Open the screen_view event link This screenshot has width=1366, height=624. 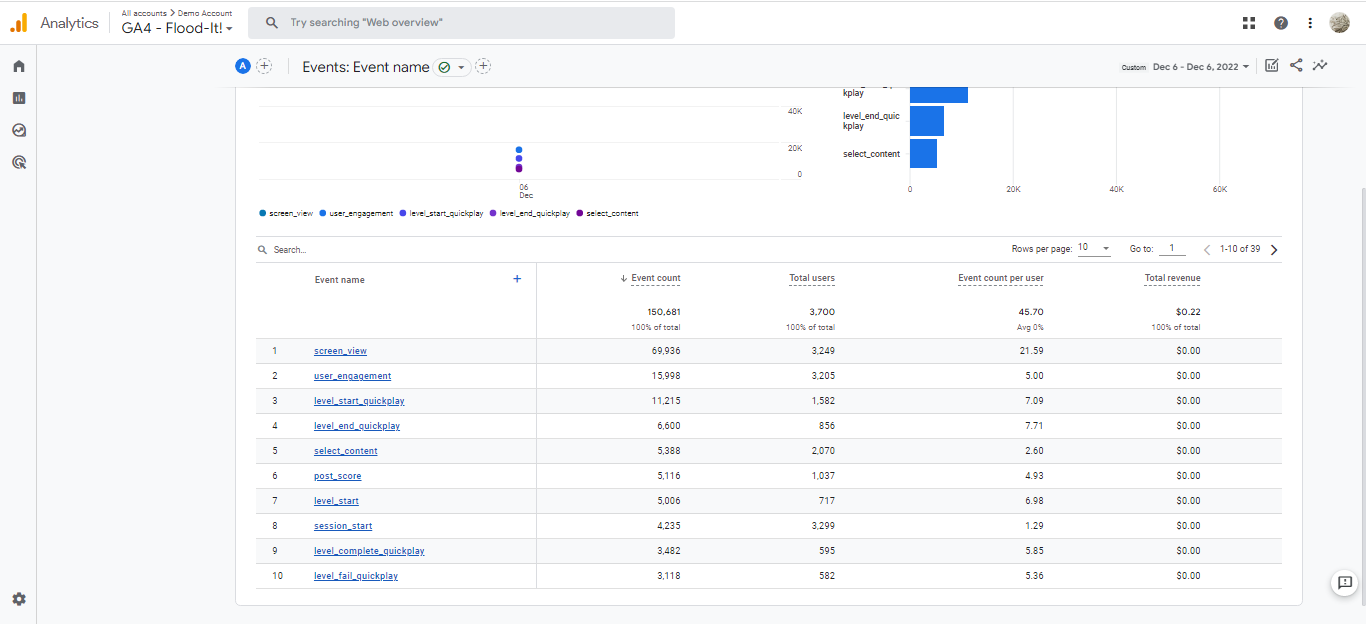pyautogui.click(x=341, y=351)
